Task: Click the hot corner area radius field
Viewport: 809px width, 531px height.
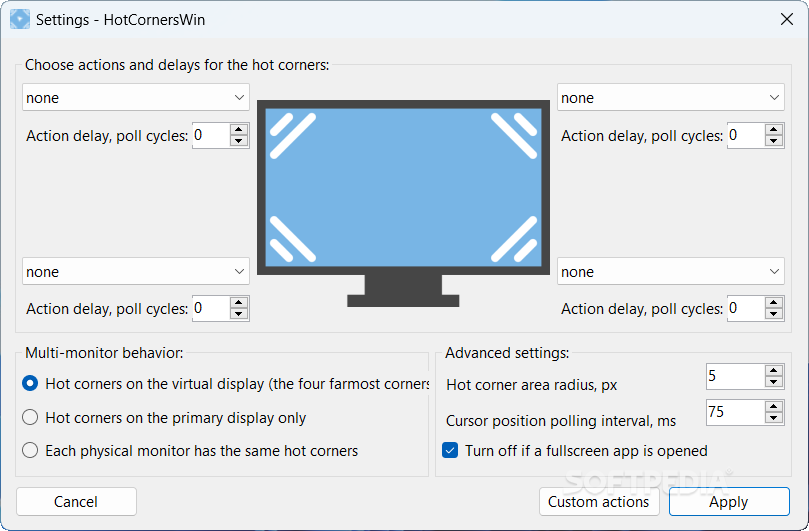Action: 736,376
